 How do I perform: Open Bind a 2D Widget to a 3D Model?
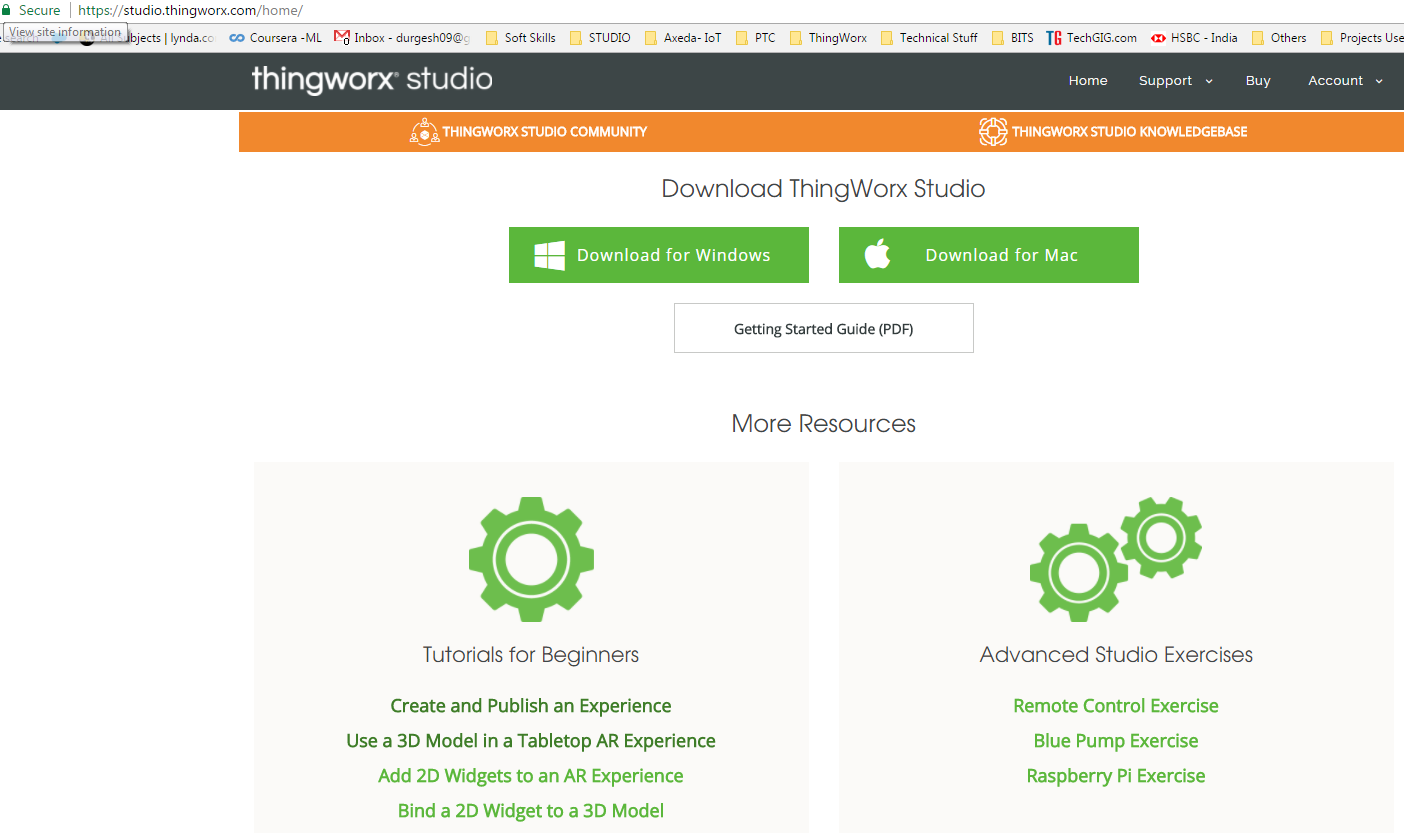coord(531,811)
